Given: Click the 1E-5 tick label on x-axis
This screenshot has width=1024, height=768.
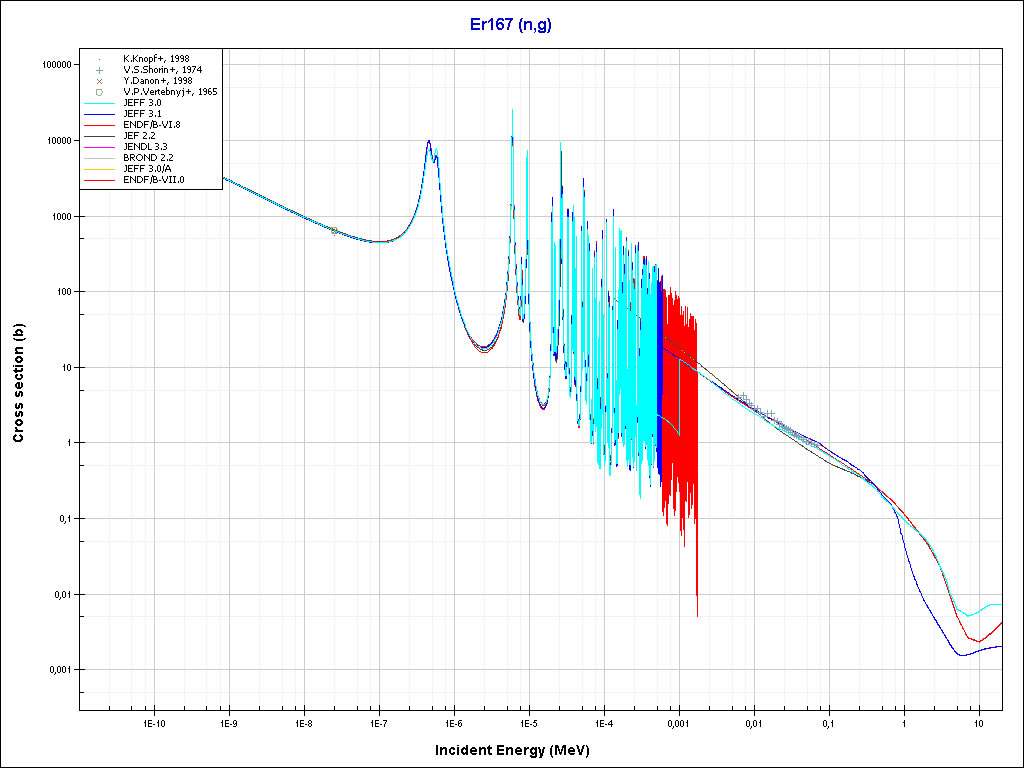Looking at the screenshot, I should (528, 722).
